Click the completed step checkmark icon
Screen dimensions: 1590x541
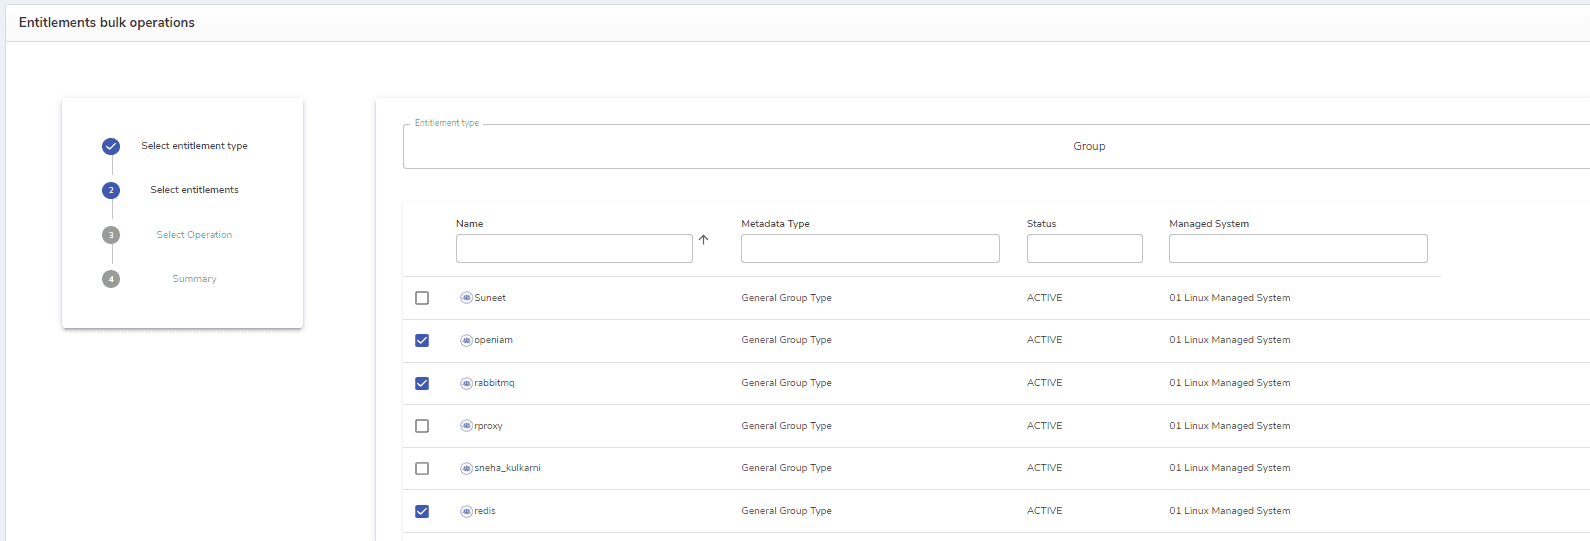pyautogui.click(x=111, y=146)
